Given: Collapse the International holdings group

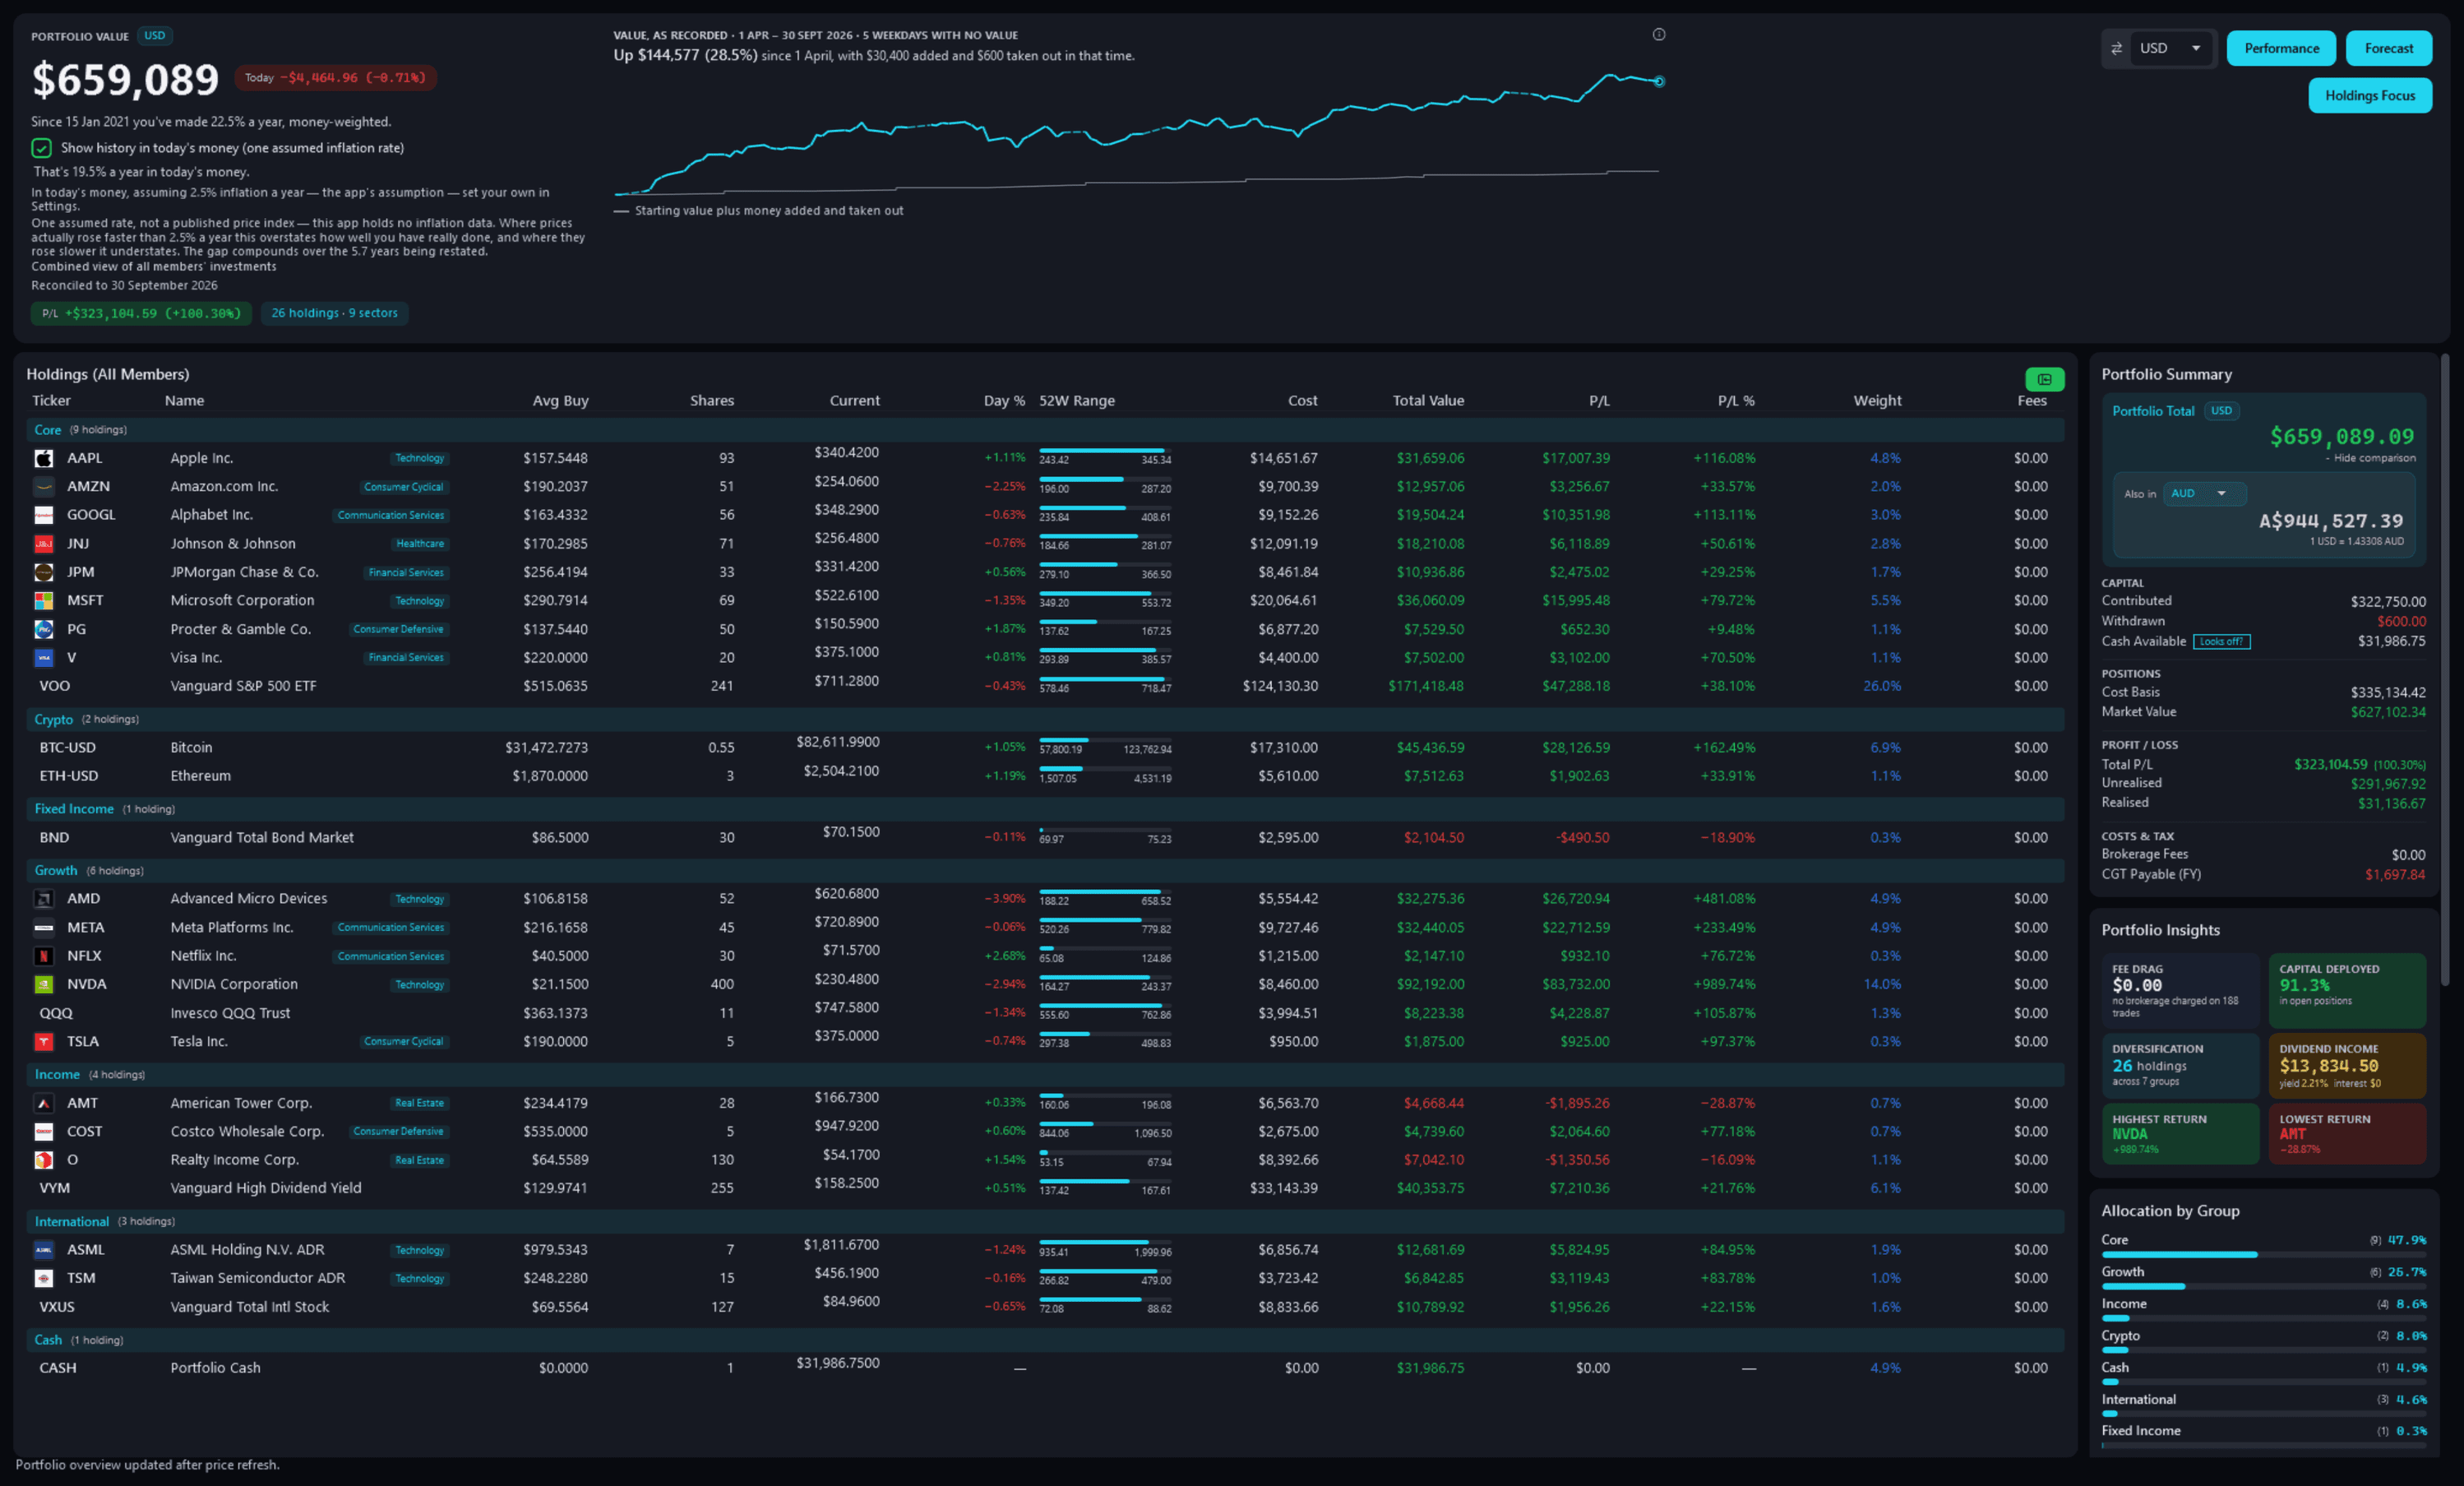Looking at the screenshot, I should pos(1045,1221).
